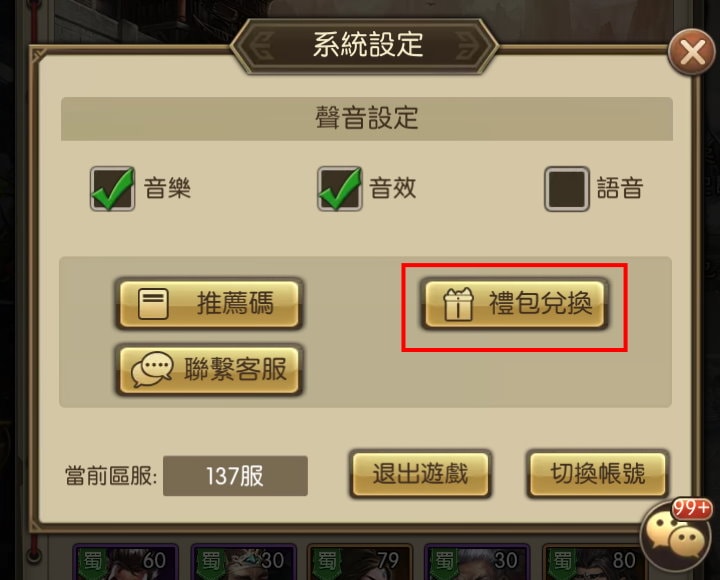
Task: Select the 蜀 hero card level 80
Action: point(593,562)
